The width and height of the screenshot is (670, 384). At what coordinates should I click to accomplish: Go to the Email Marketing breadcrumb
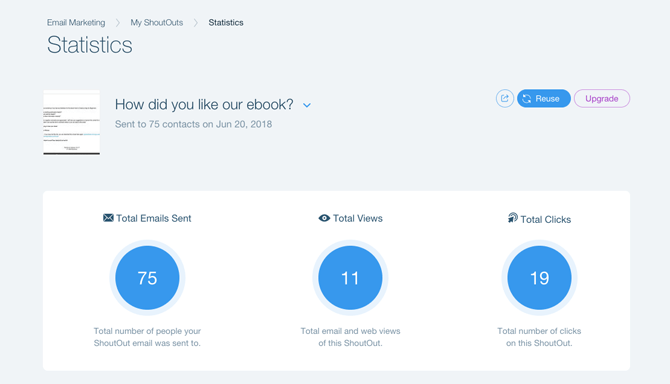pos(76,23)
